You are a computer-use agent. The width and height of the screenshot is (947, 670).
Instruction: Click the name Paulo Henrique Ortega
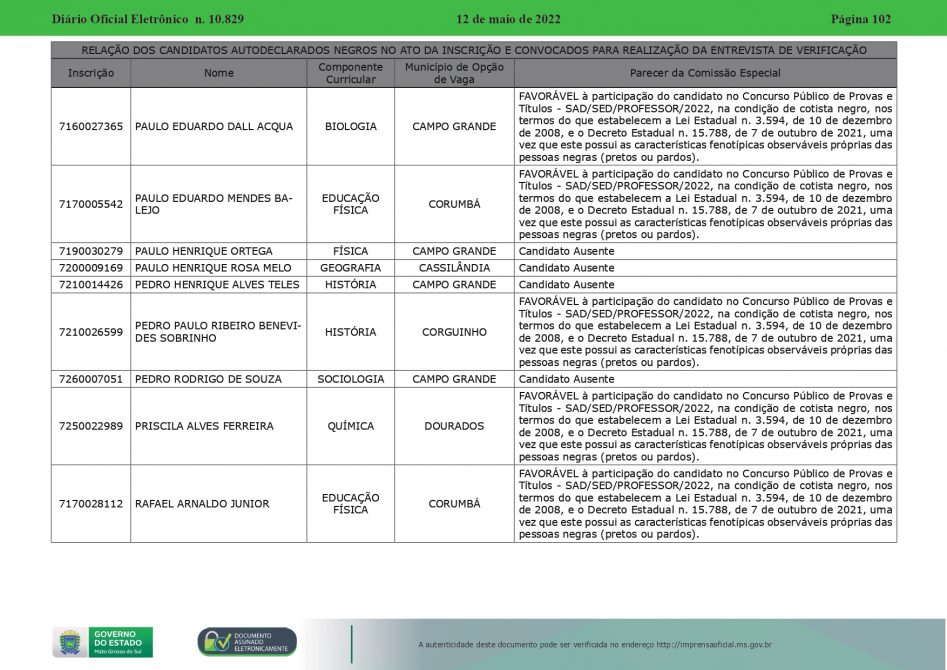(203, 251)
